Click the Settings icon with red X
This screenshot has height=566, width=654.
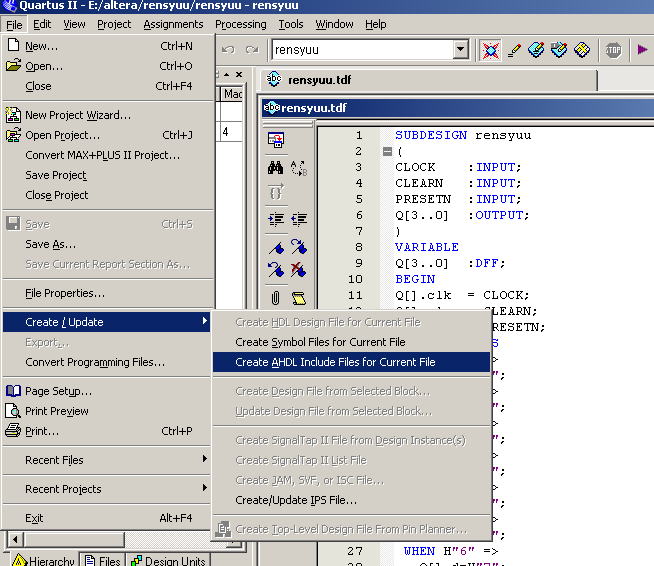490,50
